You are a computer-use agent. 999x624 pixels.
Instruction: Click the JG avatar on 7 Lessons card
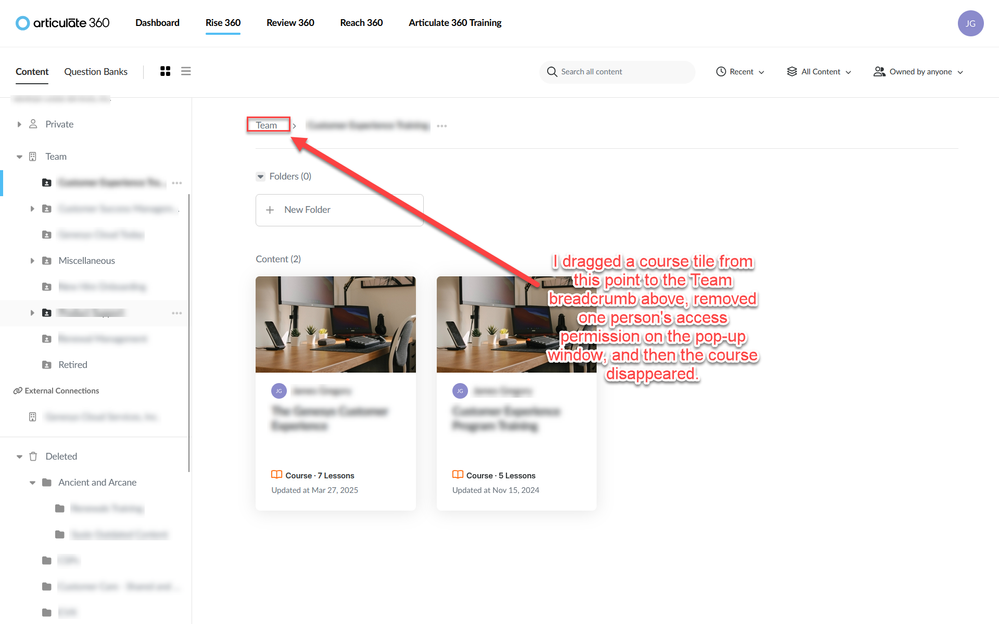click(x=279, y=391)
